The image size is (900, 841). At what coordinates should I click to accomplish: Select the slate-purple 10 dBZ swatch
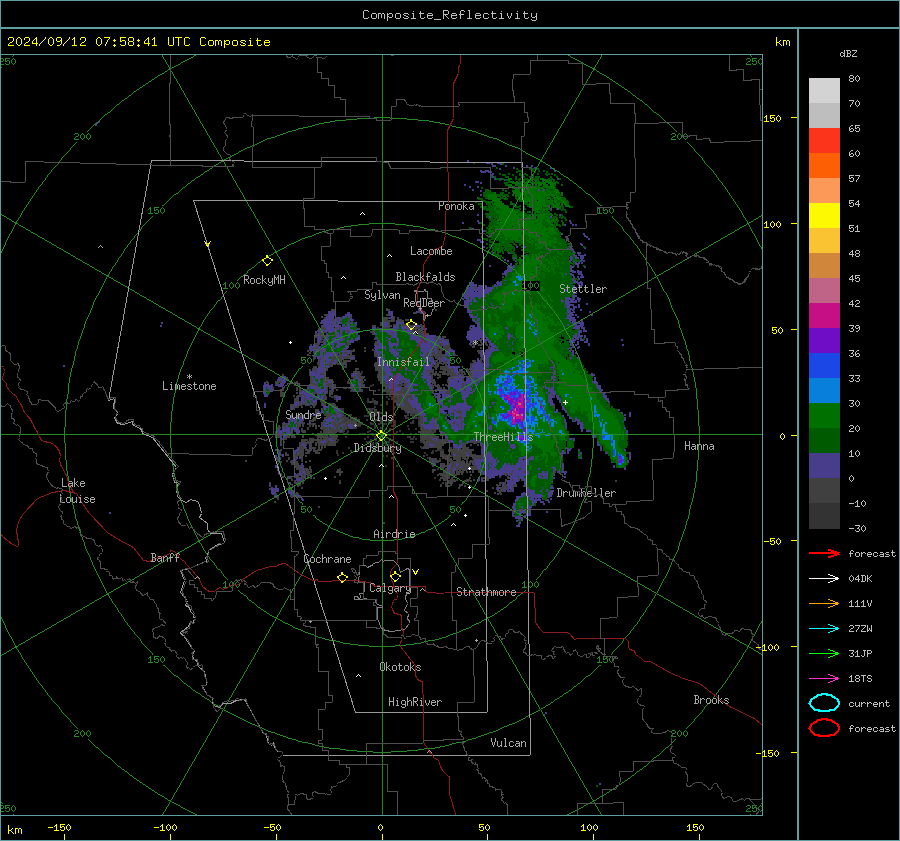coord(824,465)
